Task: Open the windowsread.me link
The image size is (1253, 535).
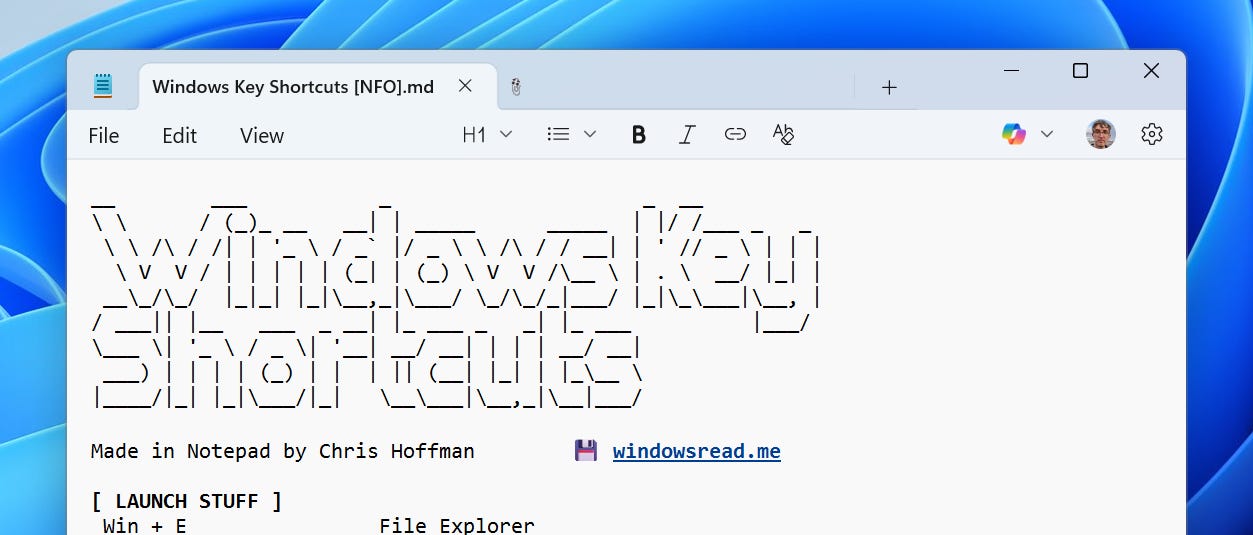Action: (x=697, y=451)
